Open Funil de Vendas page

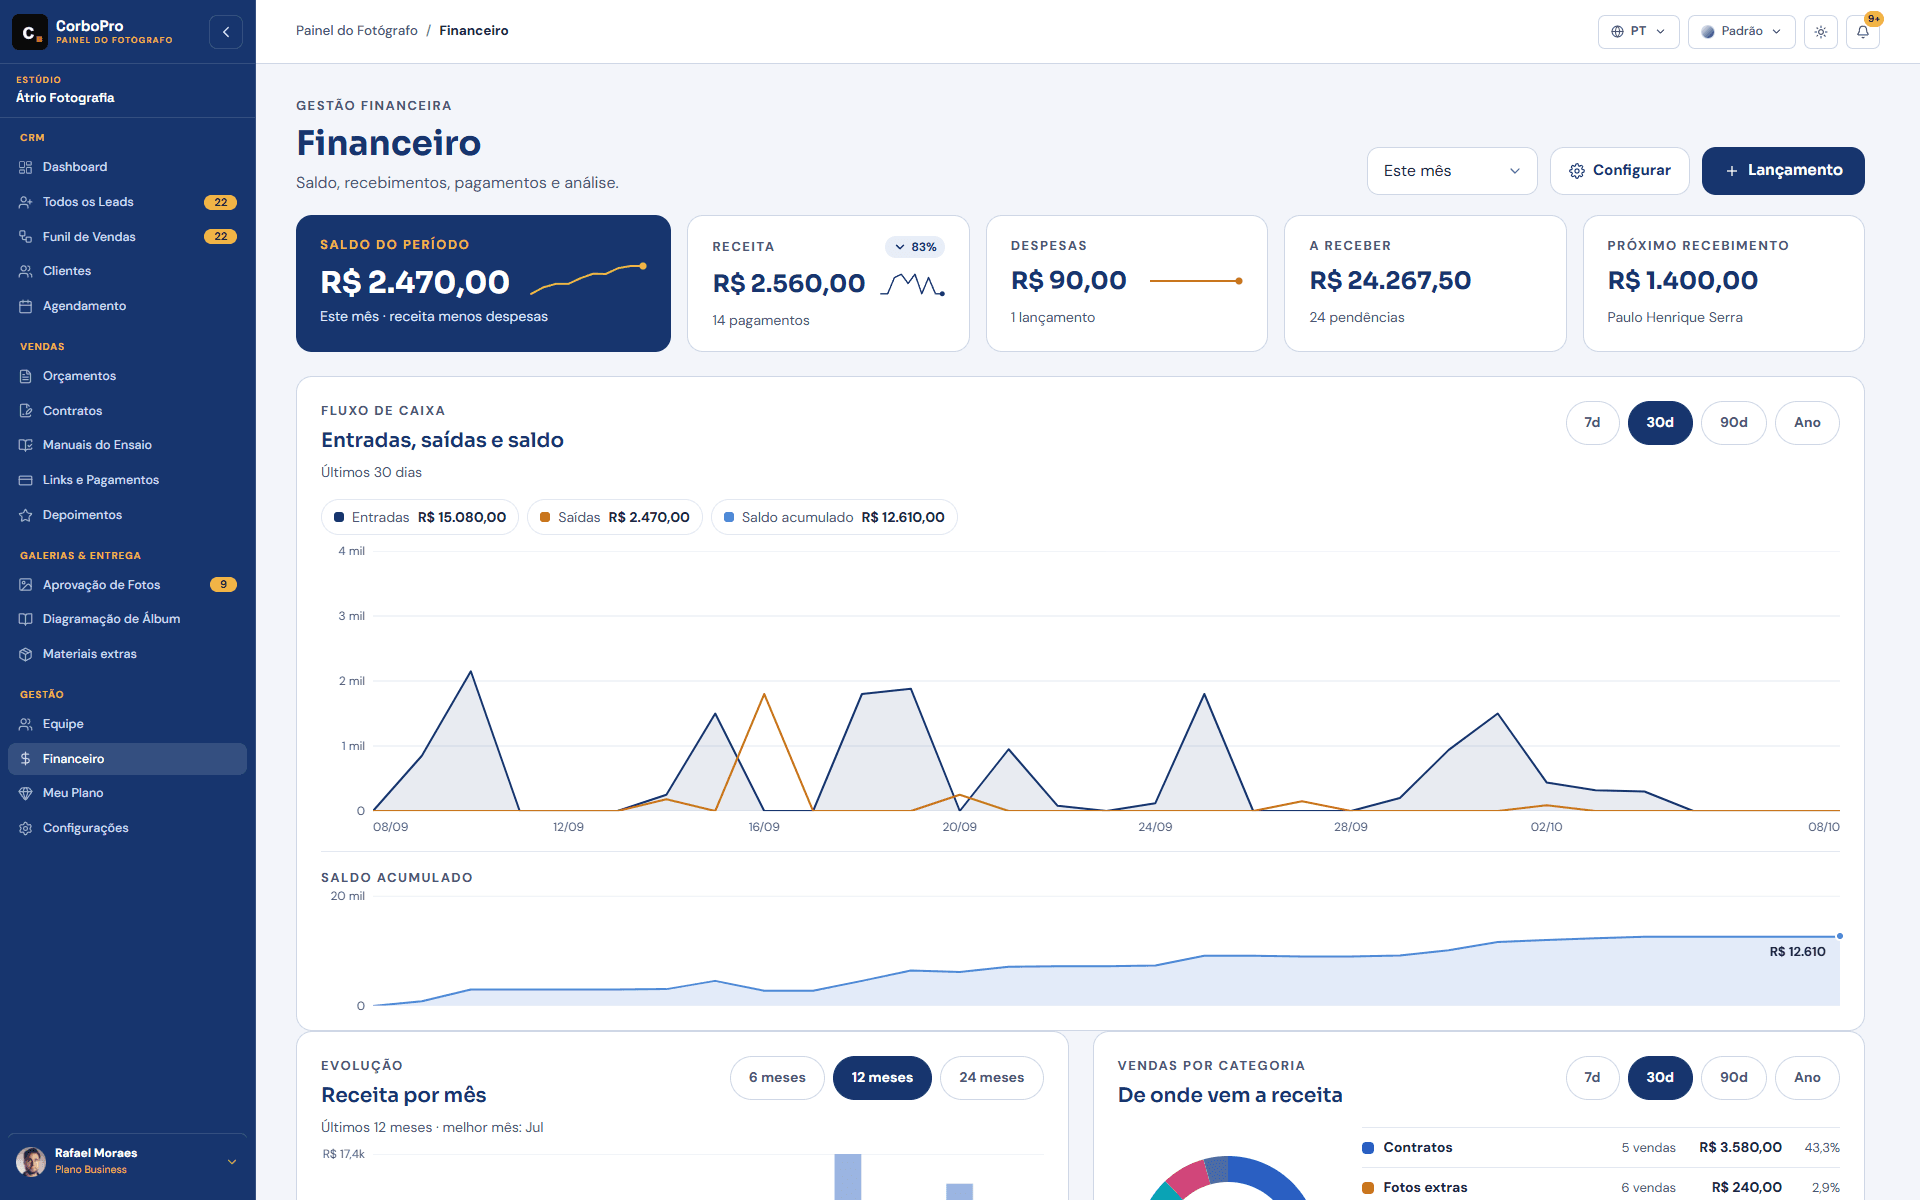click(127, 237)
